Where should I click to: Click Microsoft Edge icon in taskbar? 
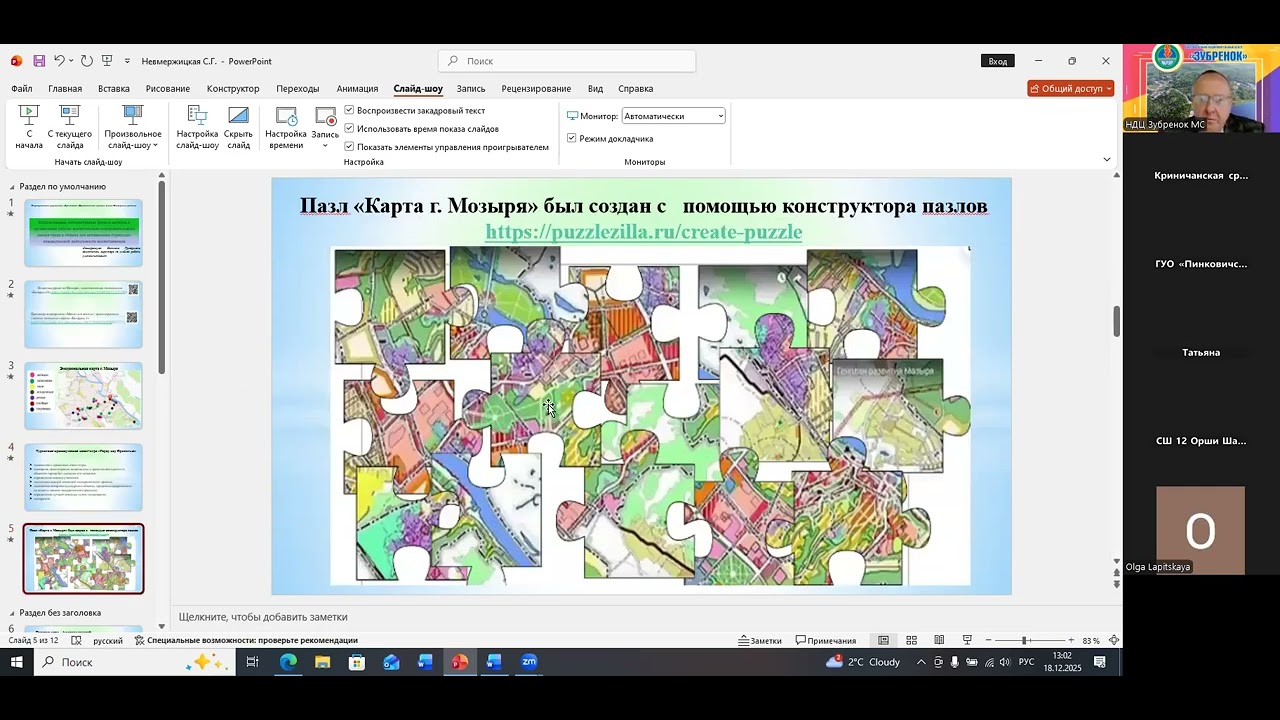click(x=288, y=662)
